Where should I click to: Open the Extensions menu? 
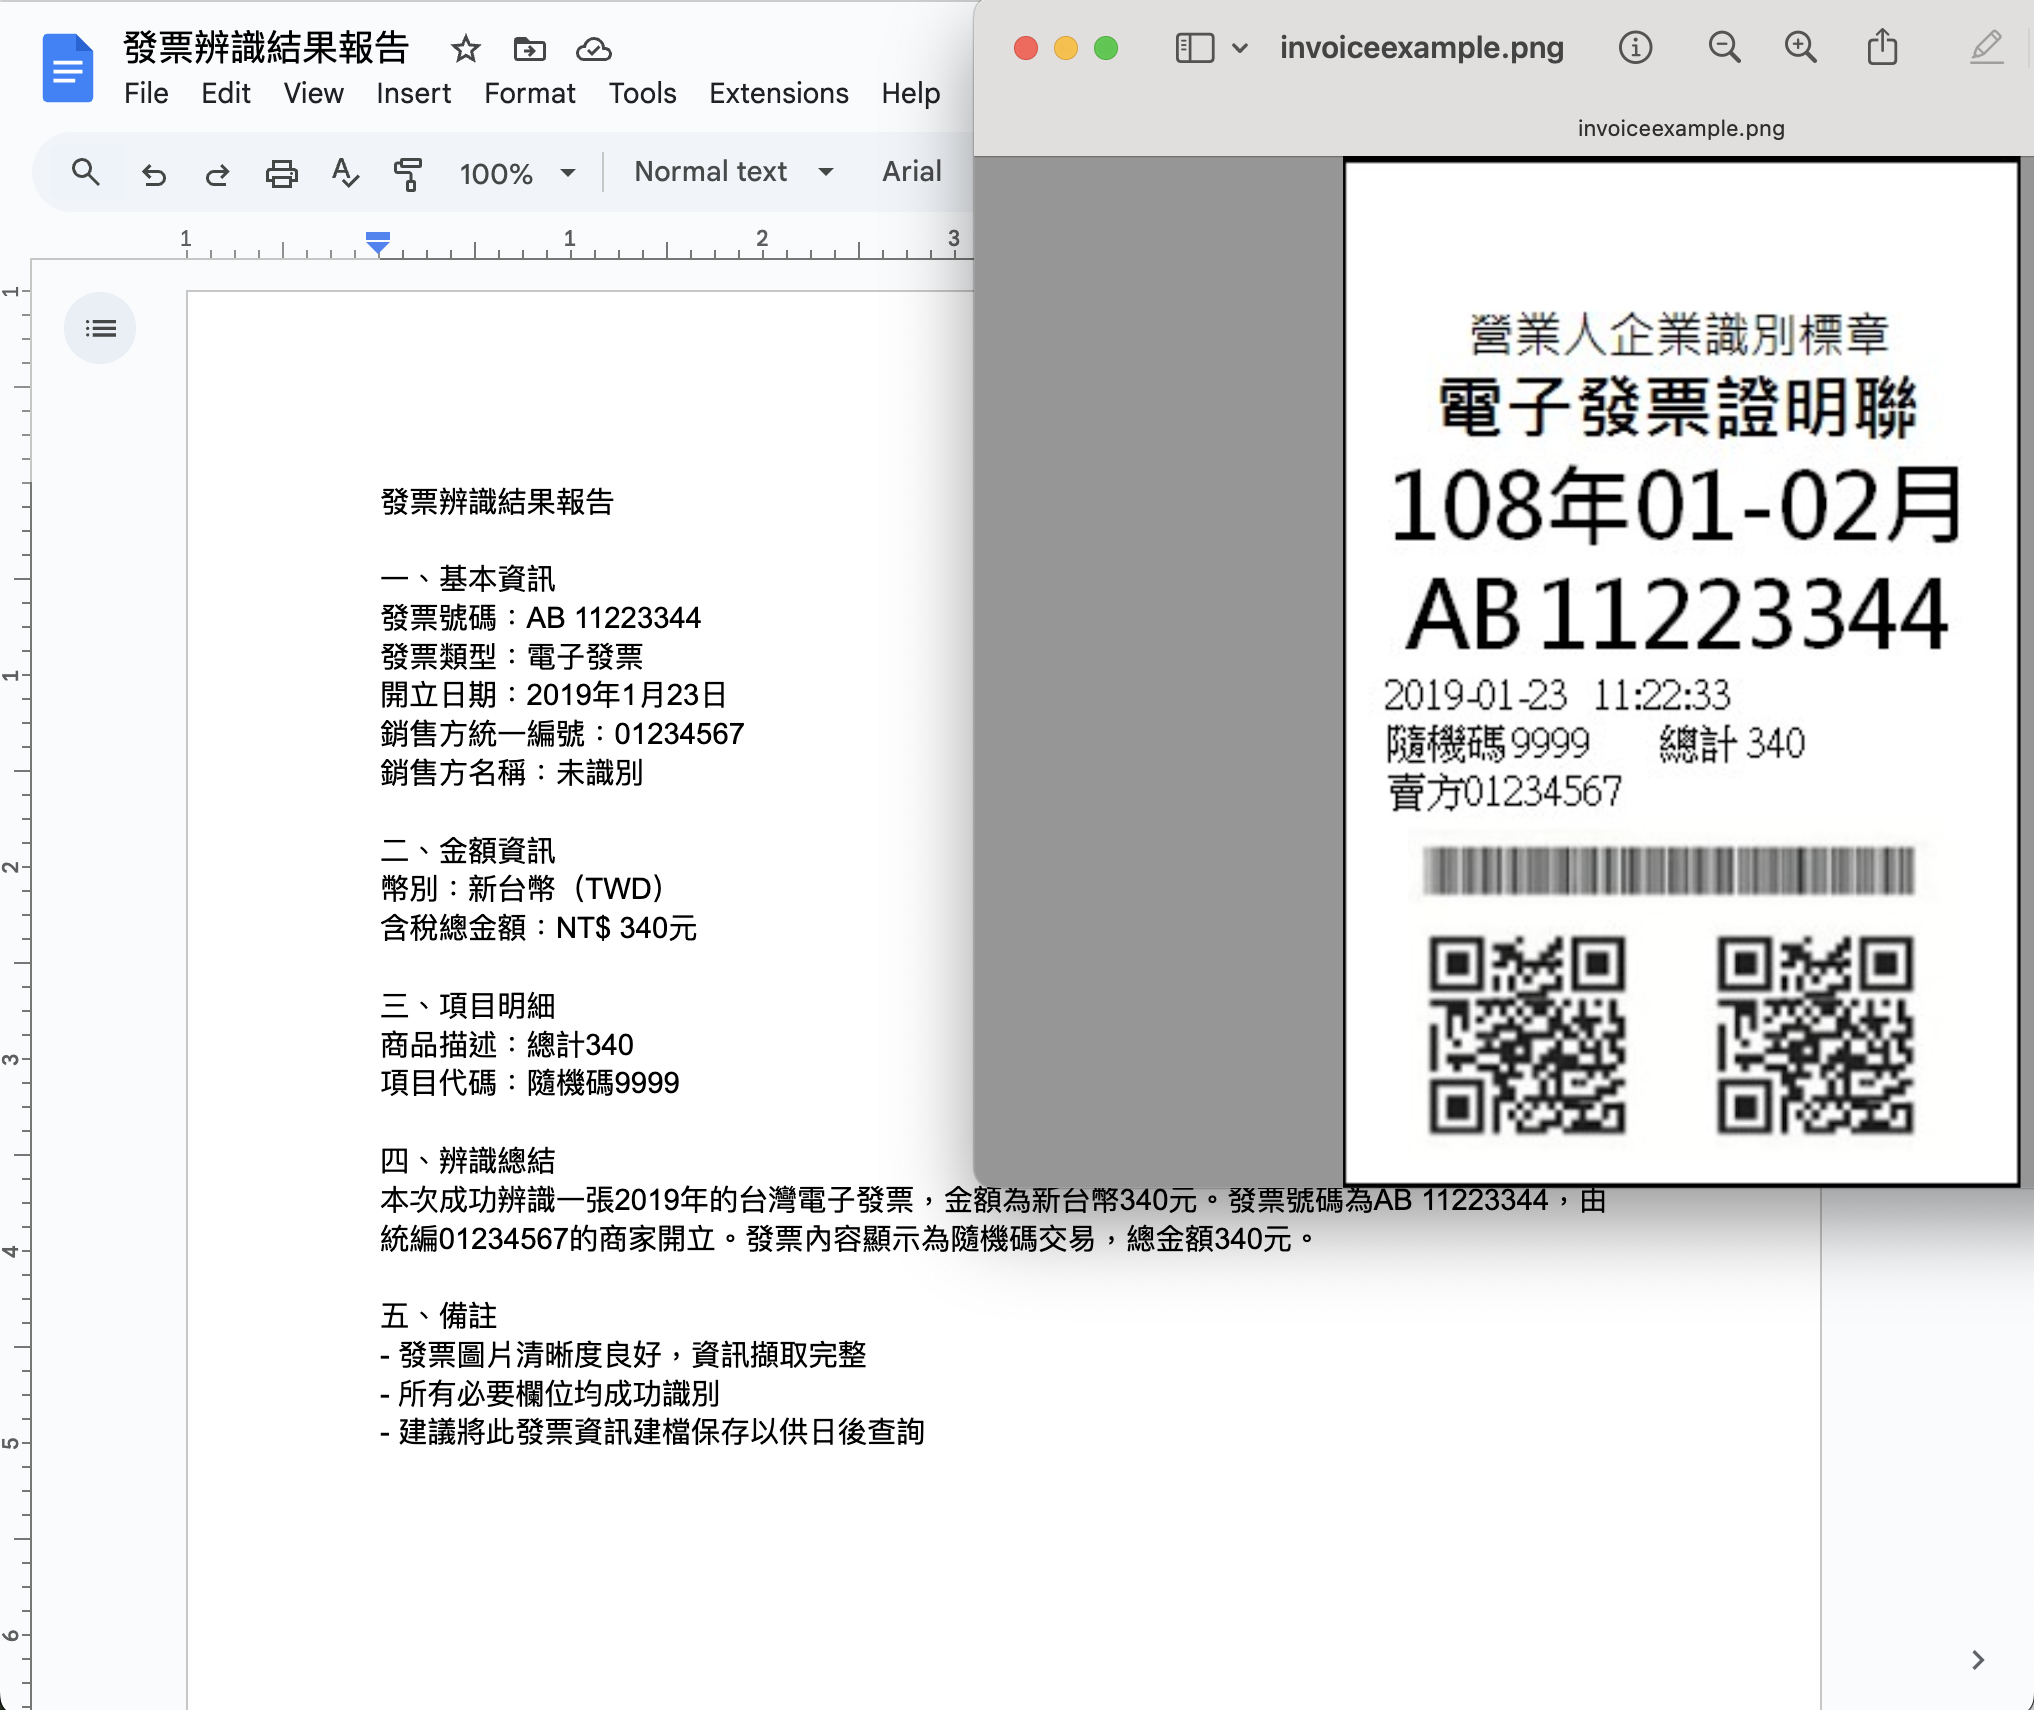pos(778,93)
